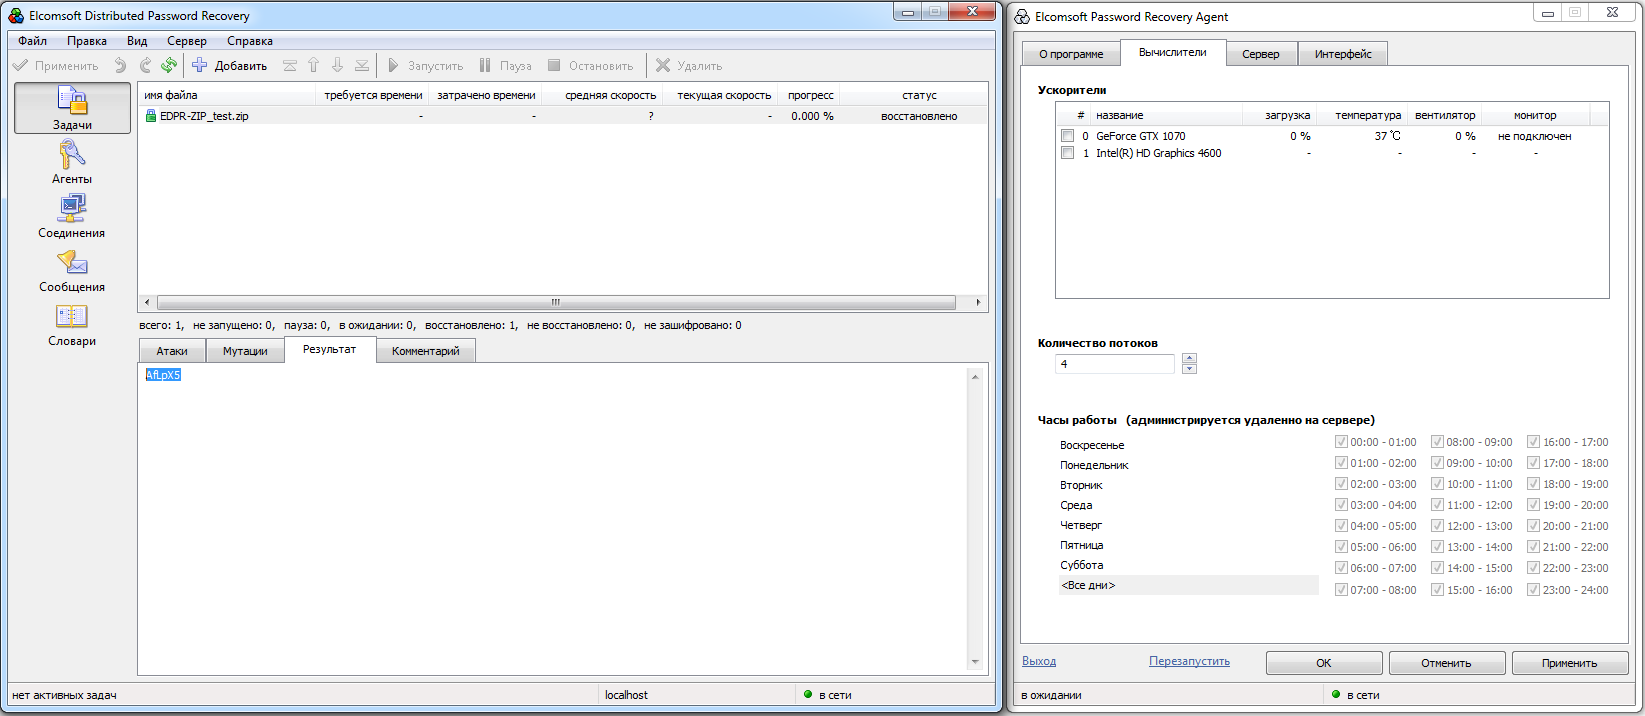The height and width of the screenshot is (716, 1645).
Task: Increase thread count with up stepper arrow
Action: point(1189,358)
